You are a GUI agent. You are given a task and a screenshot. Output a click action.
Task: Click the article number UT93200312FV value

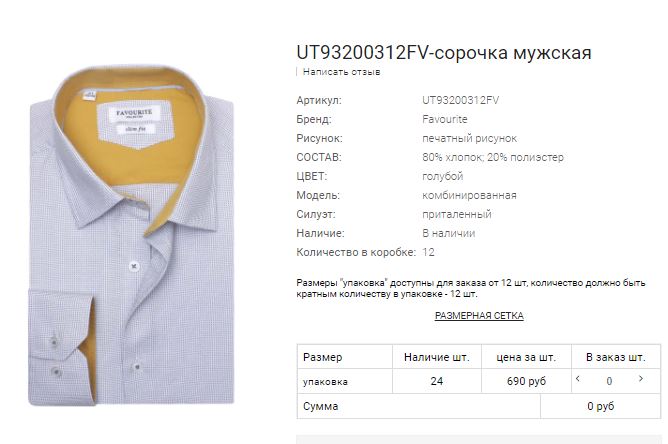(460, 100)
